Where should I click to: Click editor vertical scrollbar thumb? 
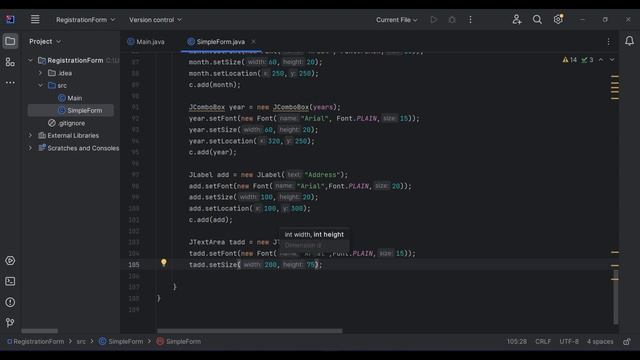point(616,297)
